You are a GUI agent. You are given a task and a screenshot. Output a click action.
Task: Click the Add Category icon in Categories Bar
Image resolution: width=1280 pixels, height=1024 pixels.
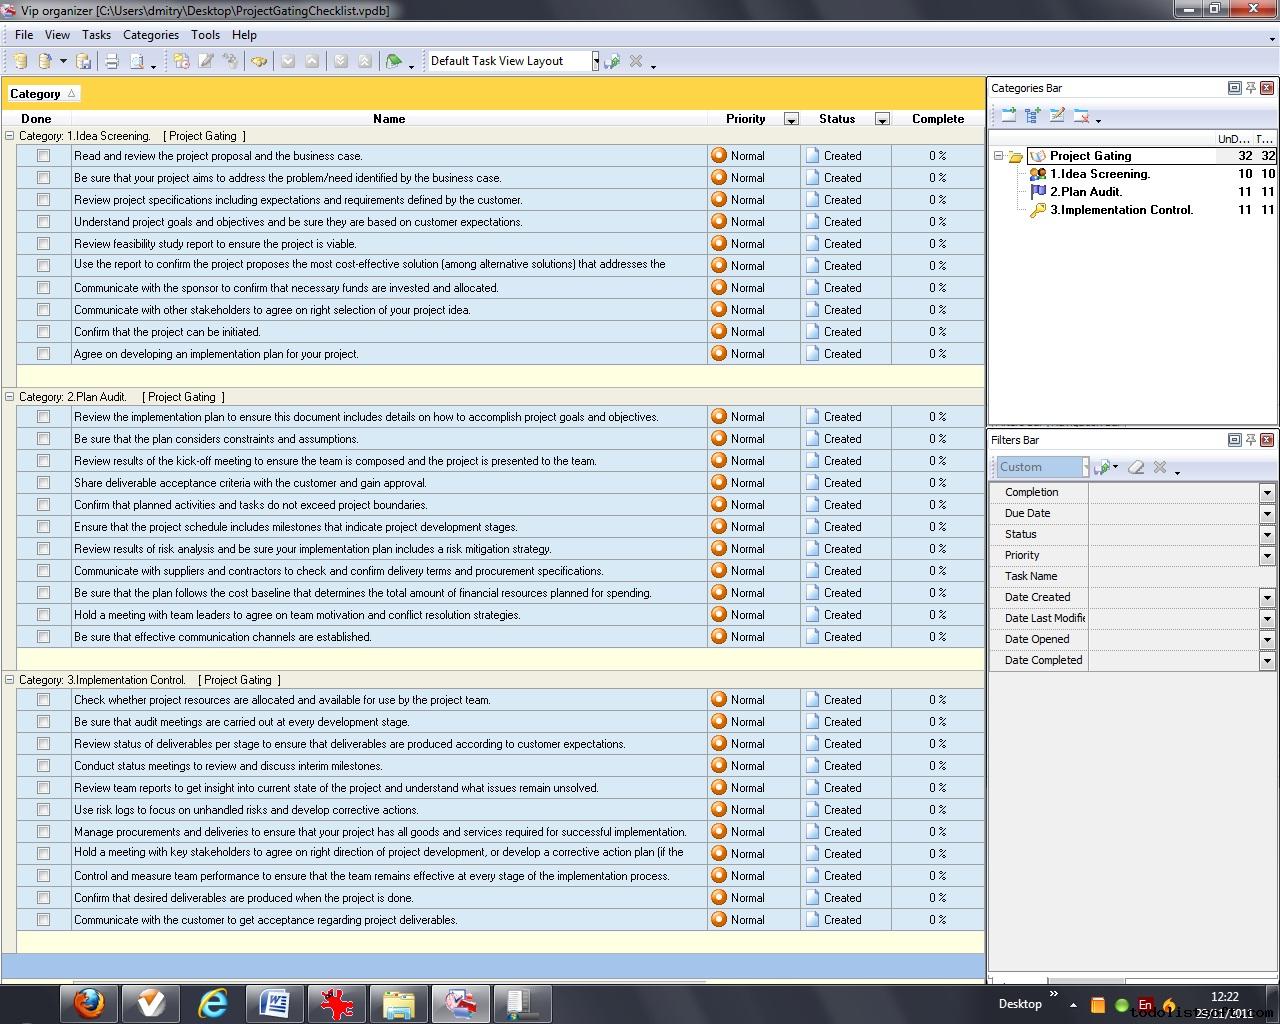pyautogui.click(x=1008, y=116)
